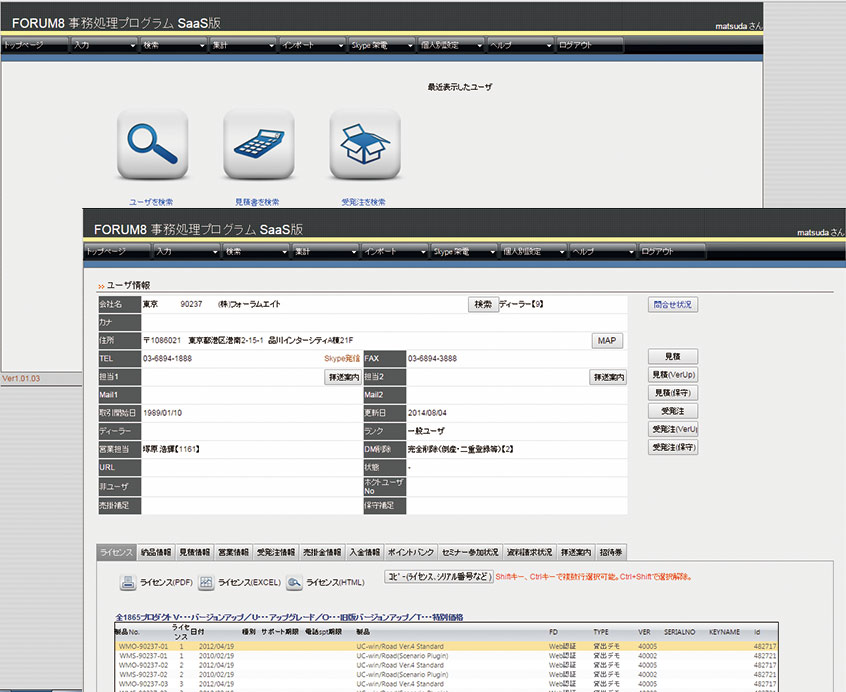846x692 pixels.
Task: Click the calculator icon for 見積書を検索
Action: point(259,144)
